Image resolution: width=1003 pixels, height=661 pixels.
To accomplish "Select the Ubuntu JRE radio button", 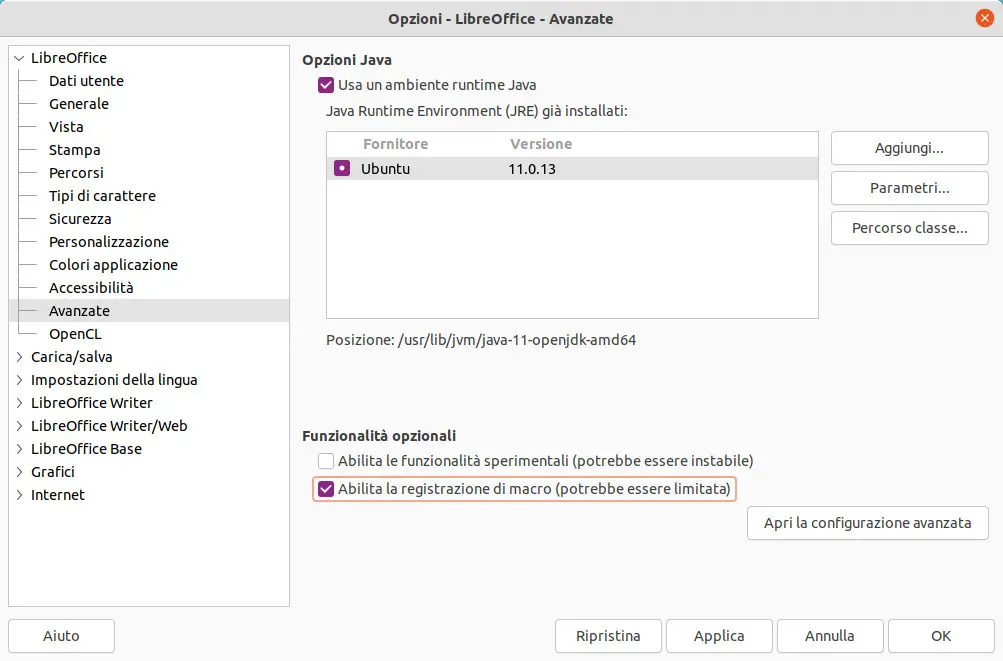I will (x=342, y=168).
